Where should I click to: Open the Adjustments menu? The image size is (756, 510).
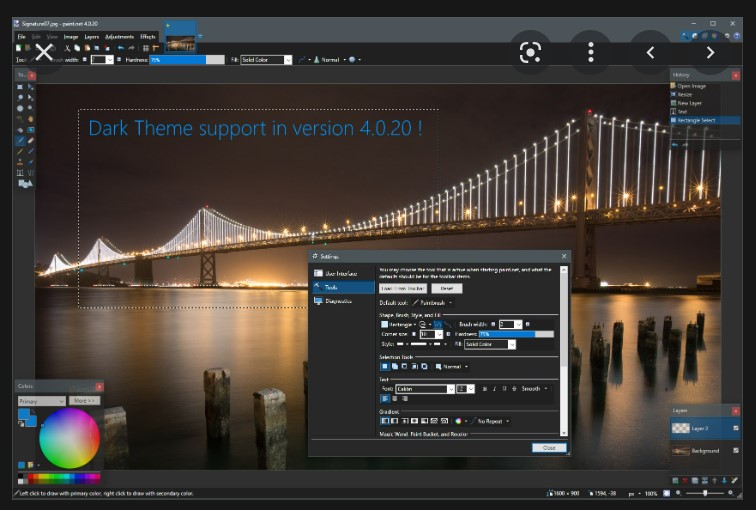click(x=119, y=37)
